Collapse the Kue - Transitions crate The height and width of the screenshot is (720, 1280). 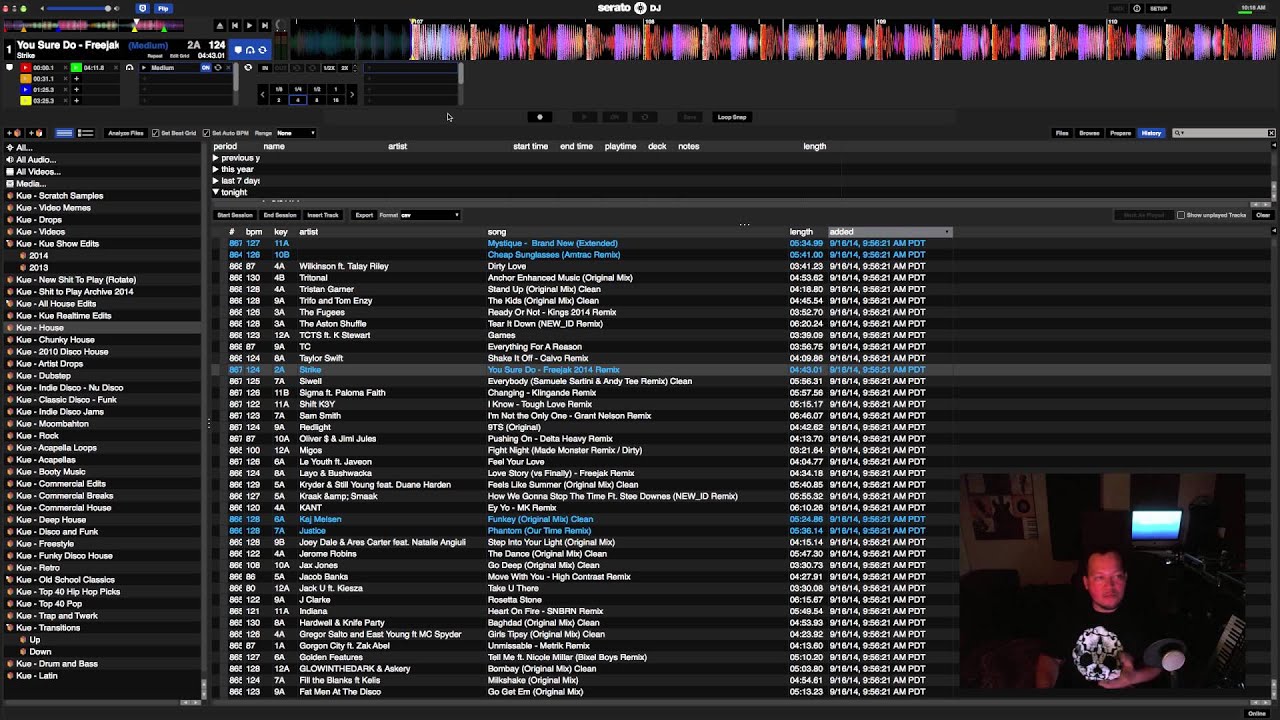tap(10, 628)
